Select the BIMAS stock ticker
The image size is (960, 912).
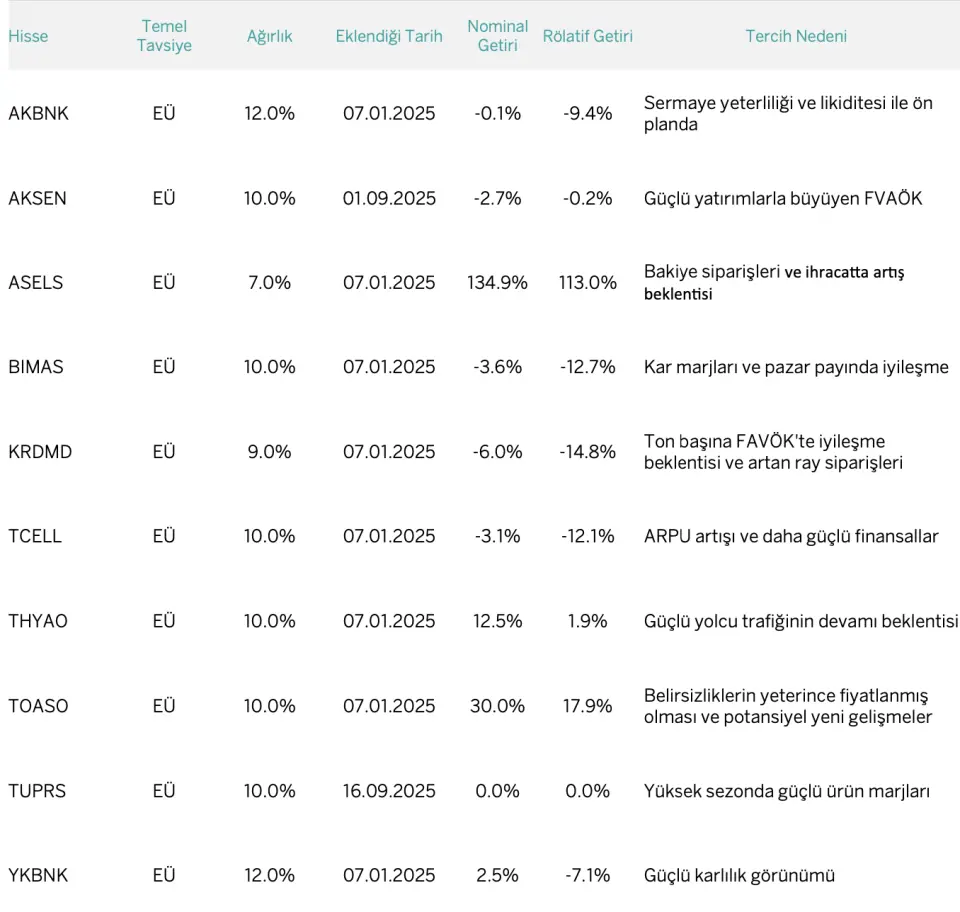[x=36, y=367]
